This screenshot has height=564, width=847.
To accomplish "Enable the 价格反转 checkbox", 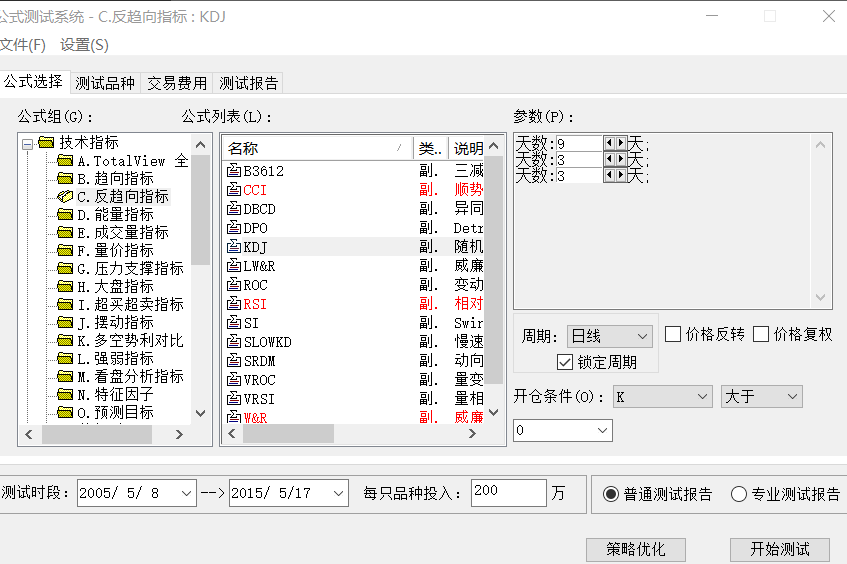I will point(673,334).
